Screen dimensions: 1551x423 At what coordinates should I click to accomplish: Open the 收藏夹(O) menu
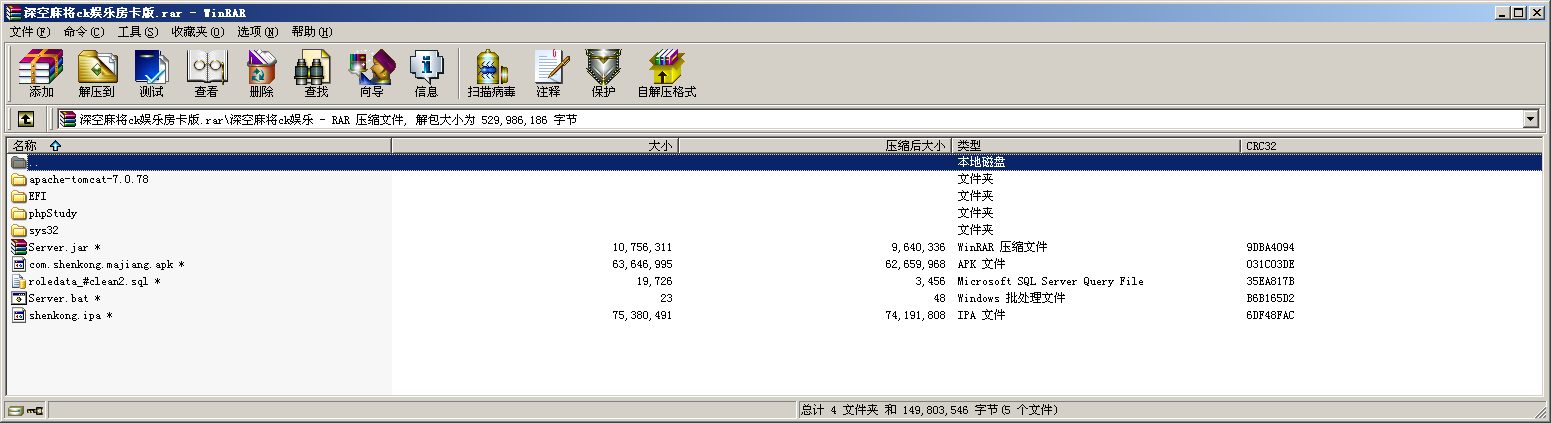197,32
